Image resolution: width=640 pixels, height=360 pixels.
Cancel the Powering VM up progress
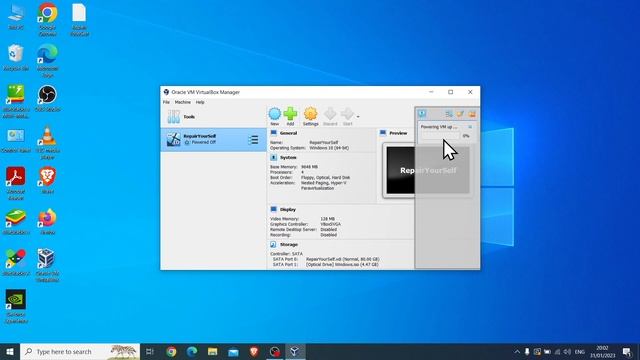coord(470,127)
